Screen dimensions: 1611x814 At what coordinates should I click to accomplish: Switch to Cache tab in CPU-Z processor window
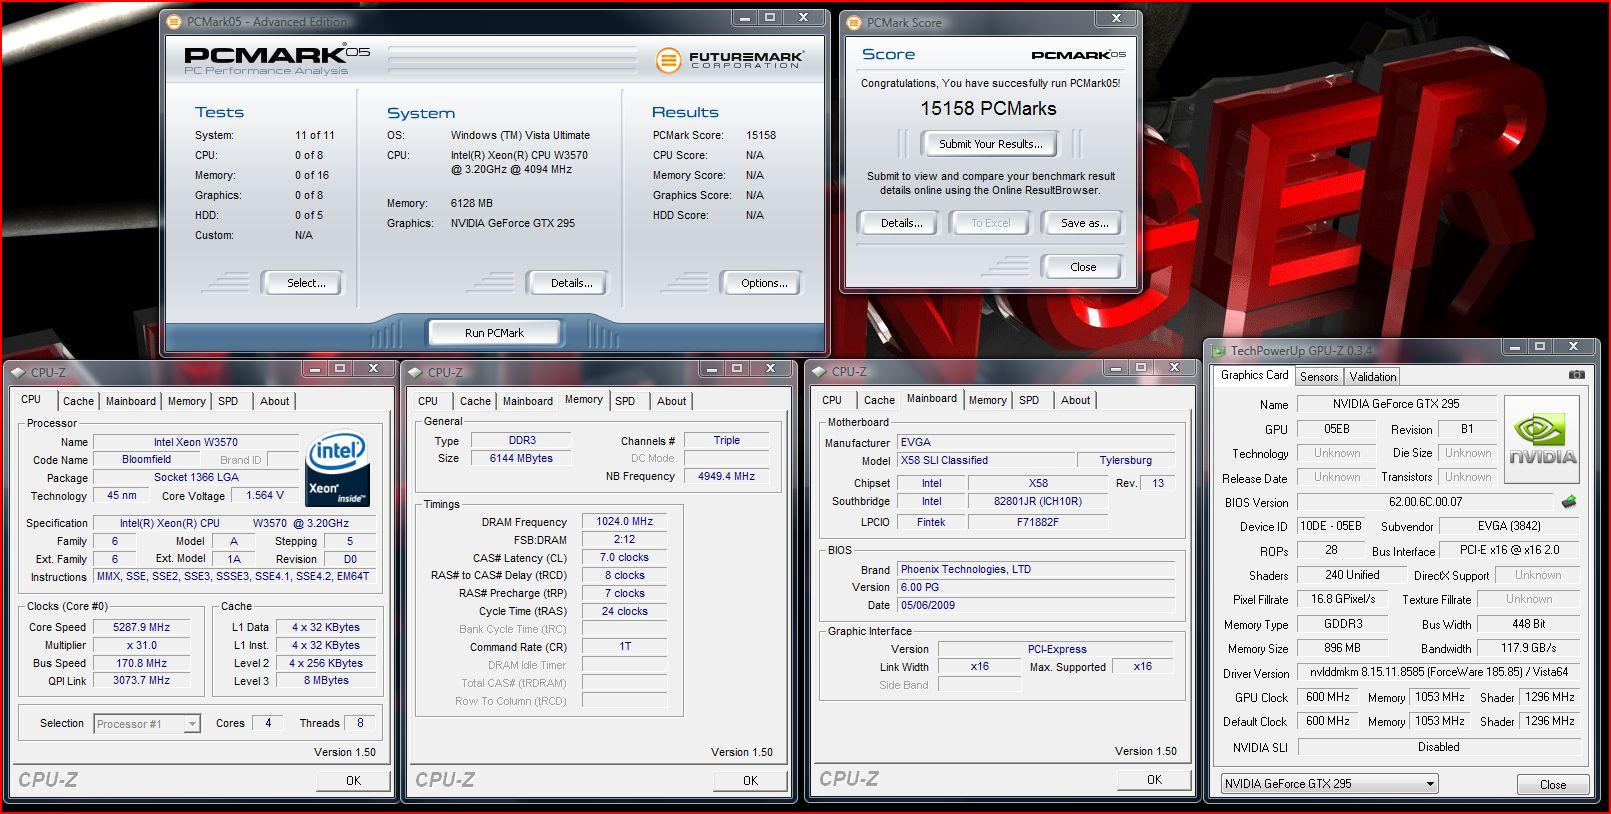pos(78,401)
